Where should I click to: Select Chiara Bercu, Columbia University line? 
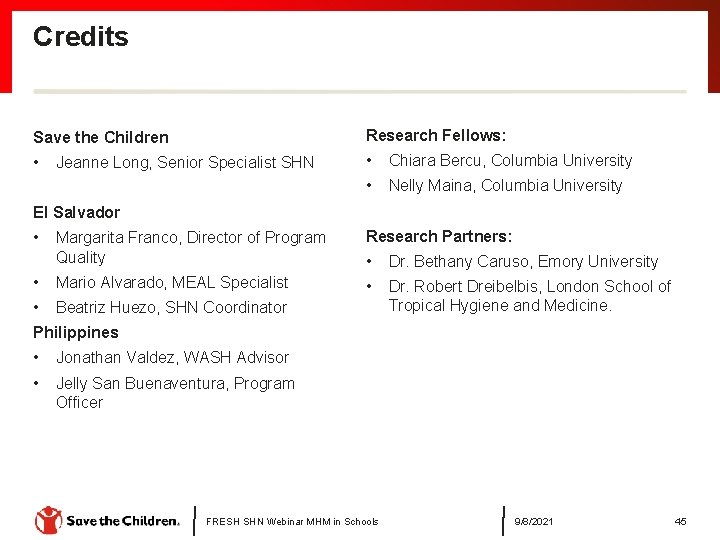pyautogui.click(x=510, y=160)
